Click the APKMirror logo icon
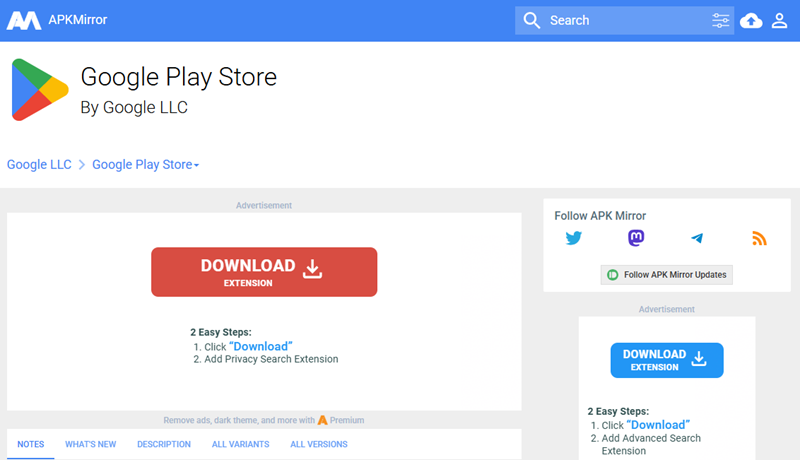800x460 pixels. point(24,20)
